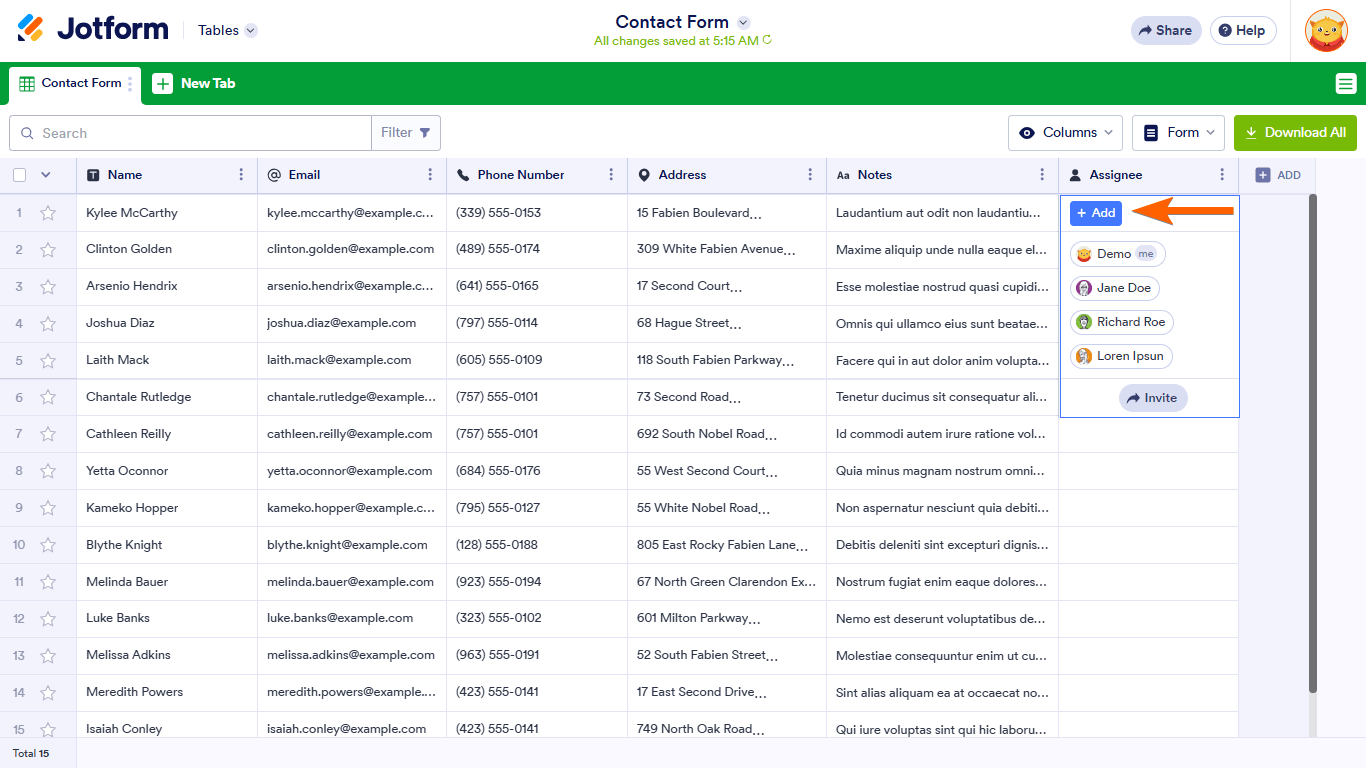Select phone cell (323) 555-0102
Viewport: 1366px width, 768px height.
pos(537,618)
